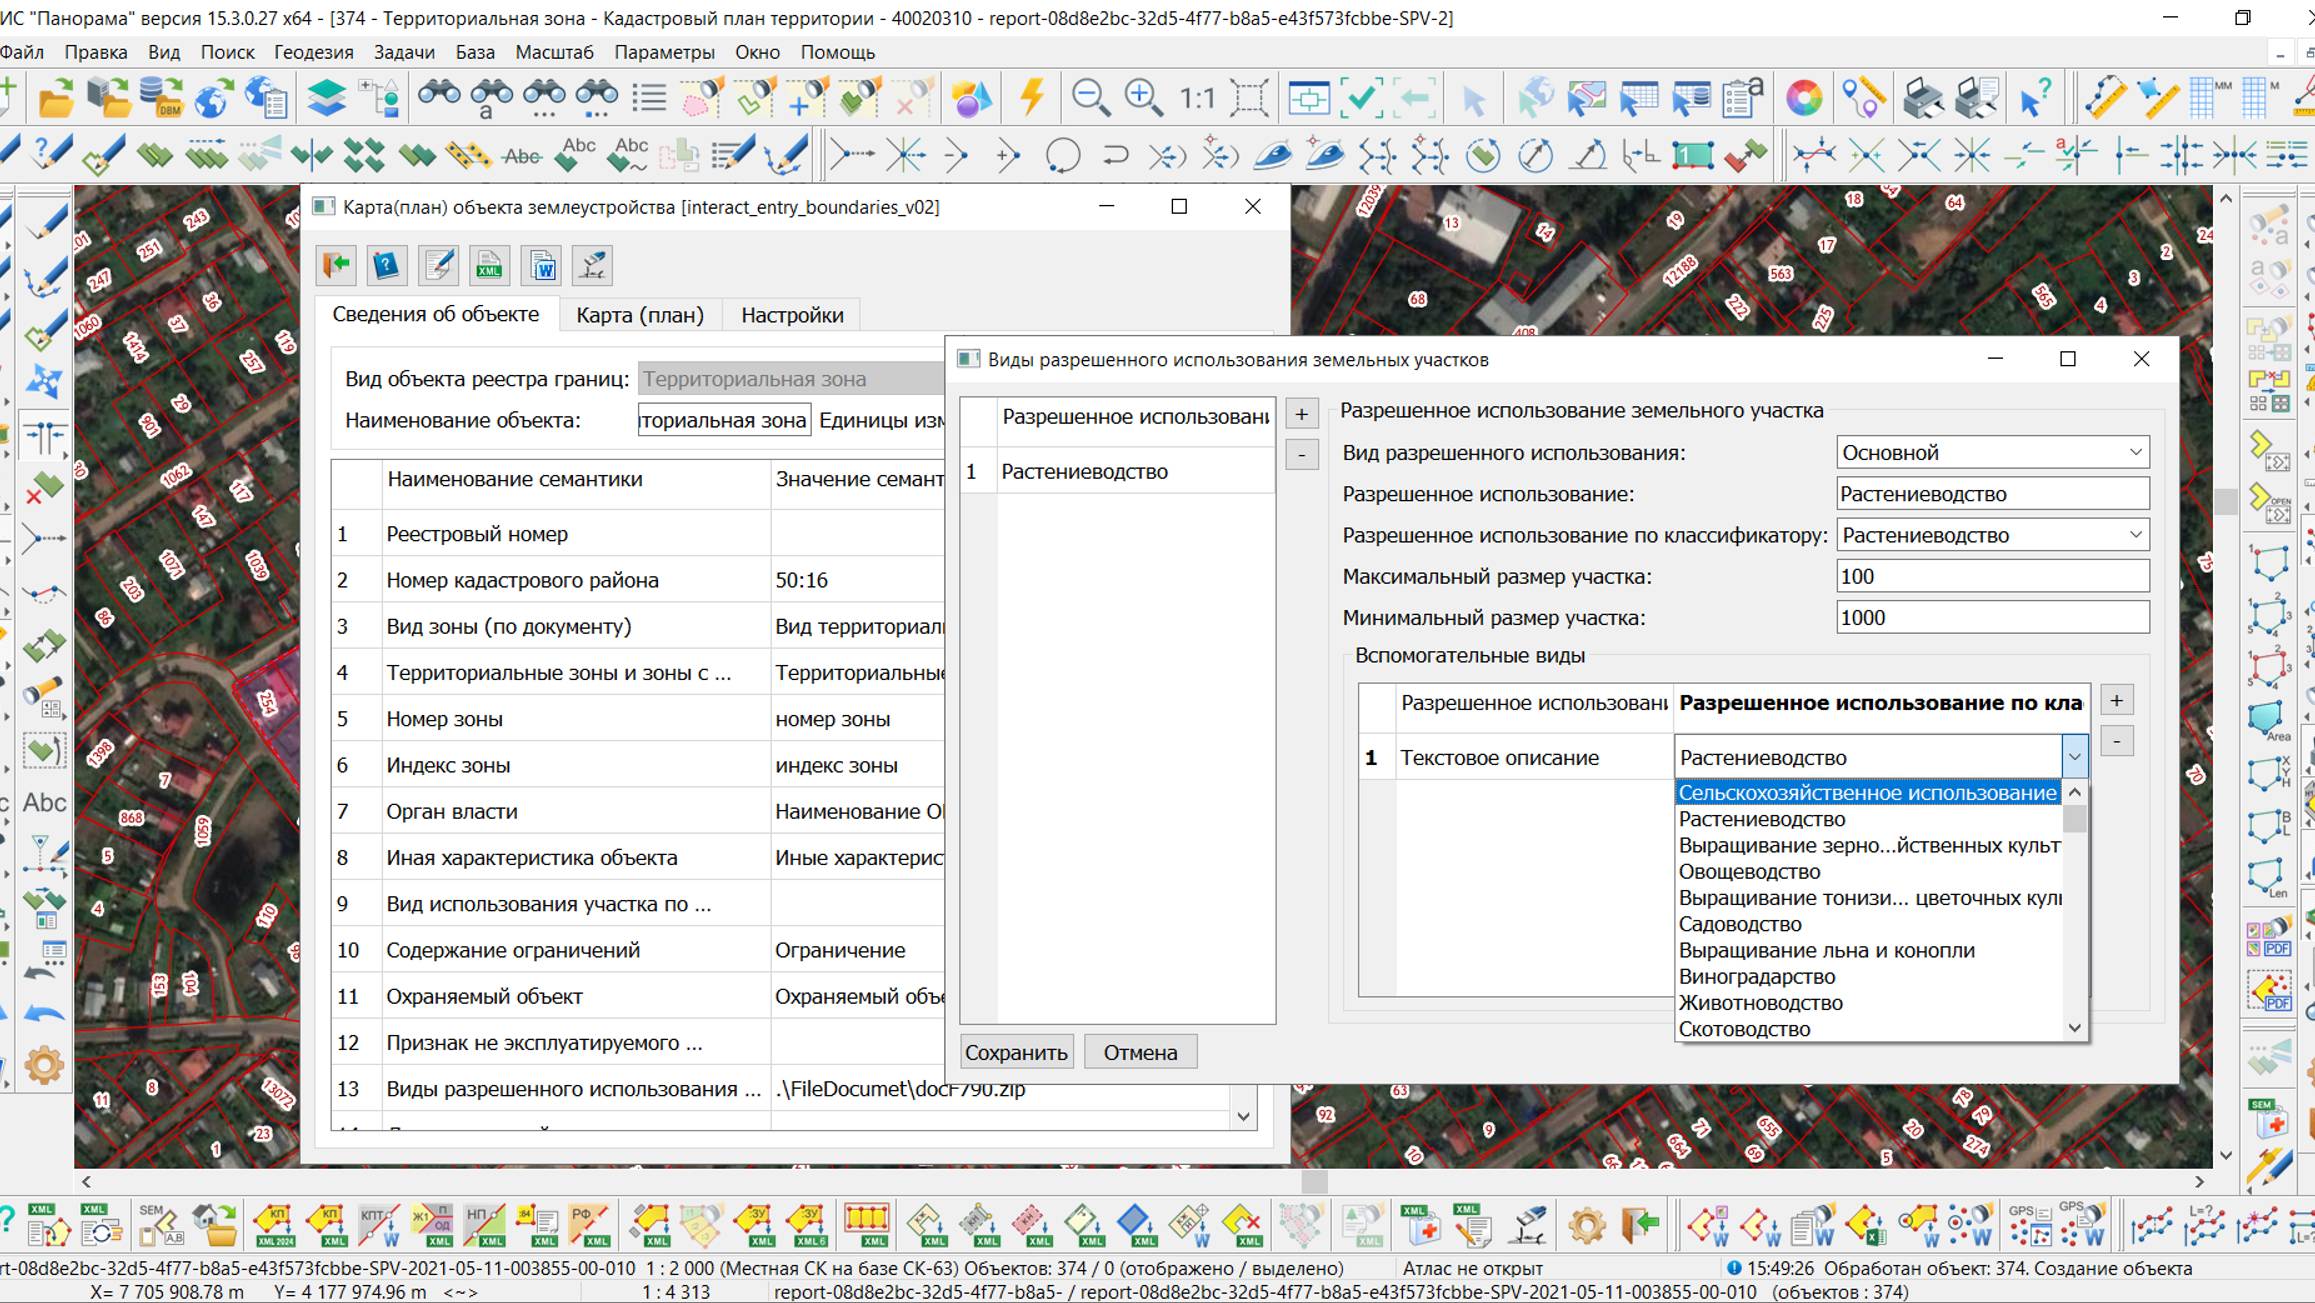
Task: Click the XML export icon in dialog
Action: pos(489,266)
